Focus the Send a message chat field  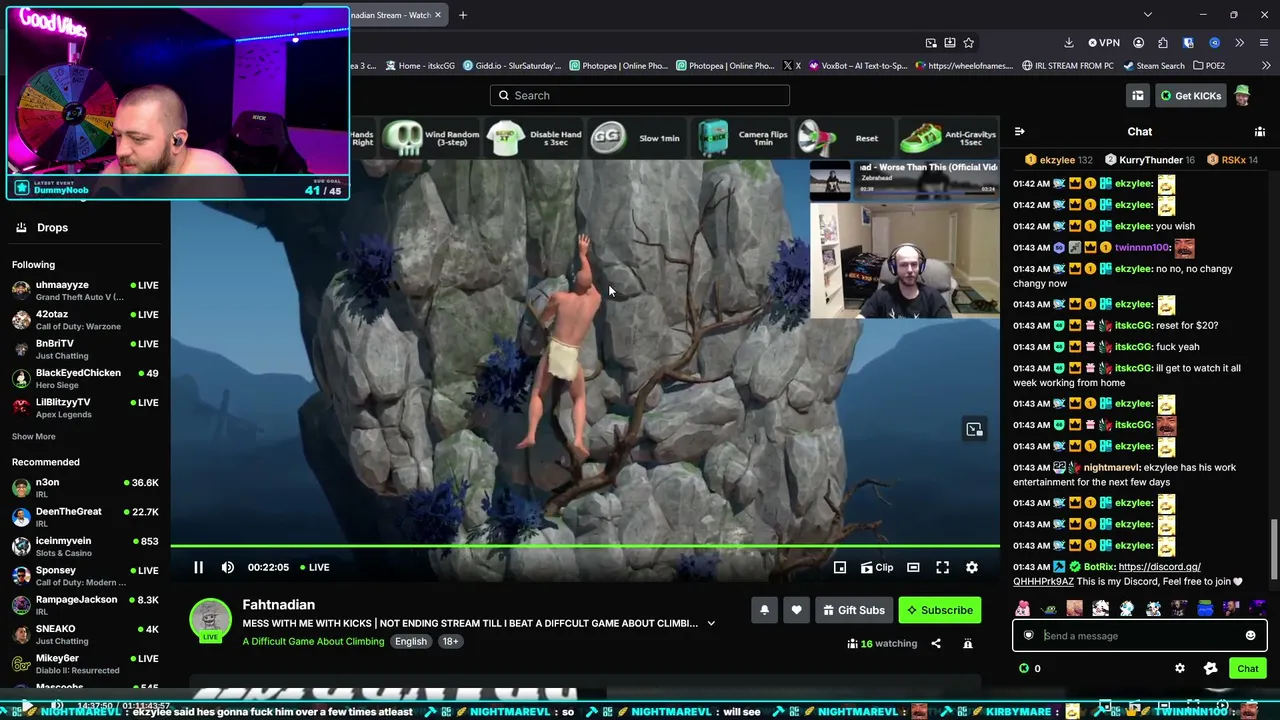(1140, 635)
